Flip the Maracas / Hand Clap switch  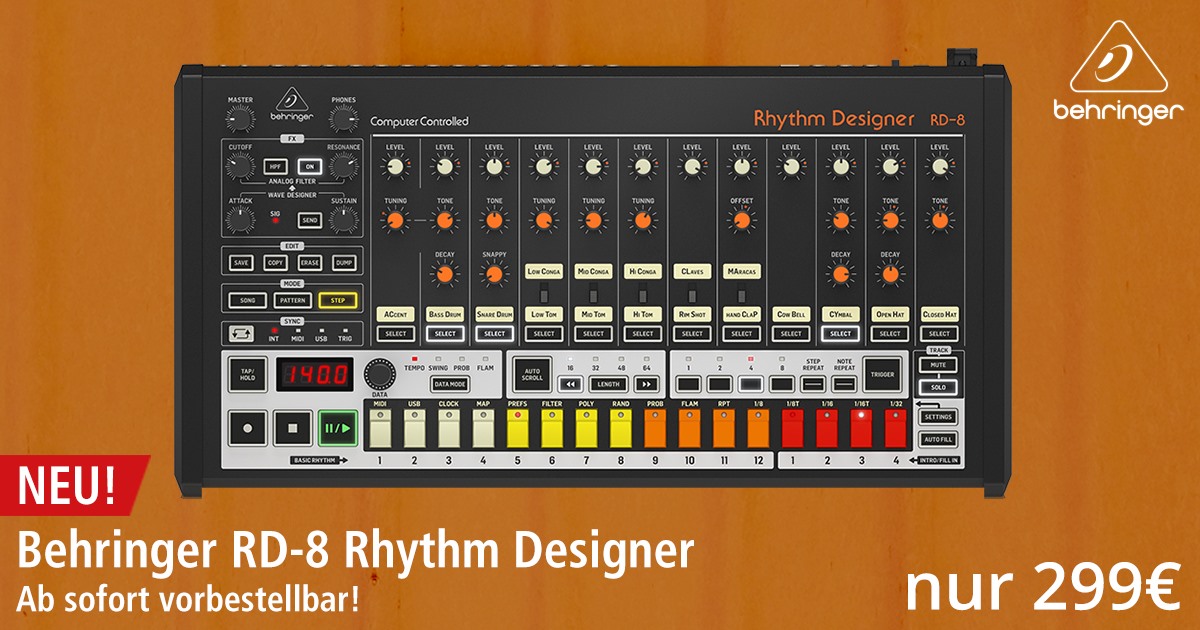click(741, 293)
